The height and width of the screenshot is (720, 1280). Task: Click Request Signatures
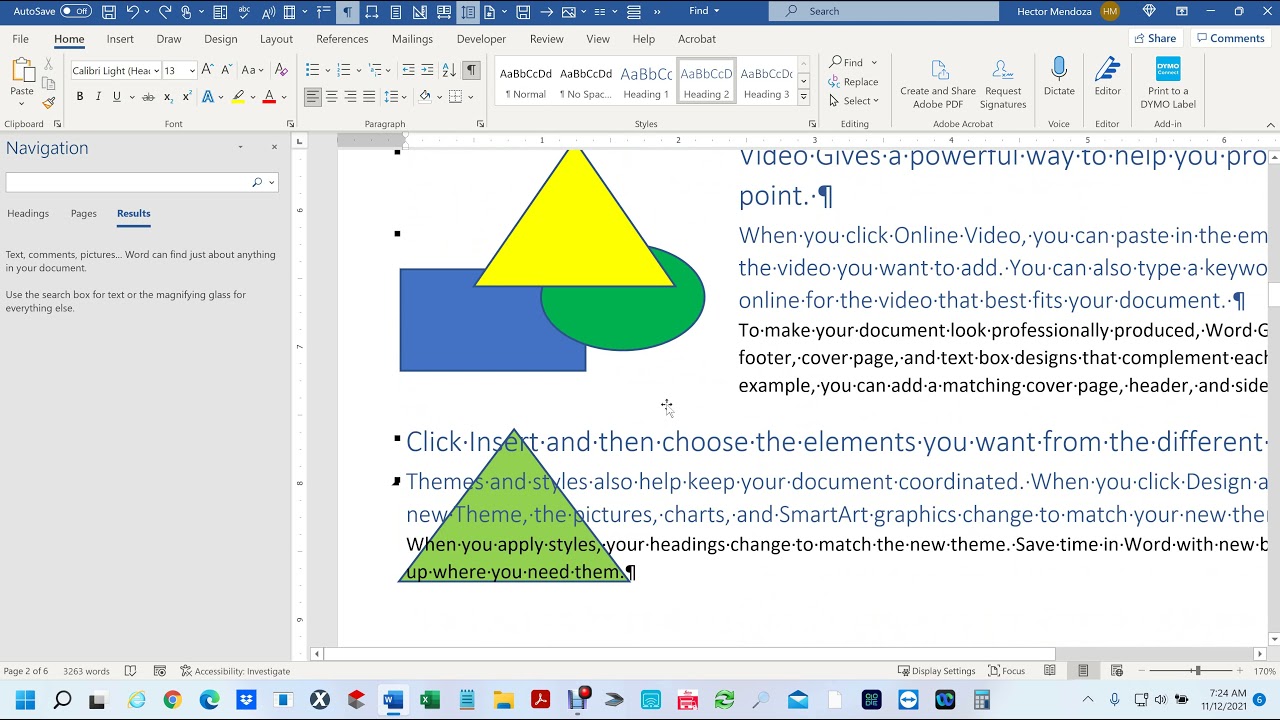tap(1003, 84)
